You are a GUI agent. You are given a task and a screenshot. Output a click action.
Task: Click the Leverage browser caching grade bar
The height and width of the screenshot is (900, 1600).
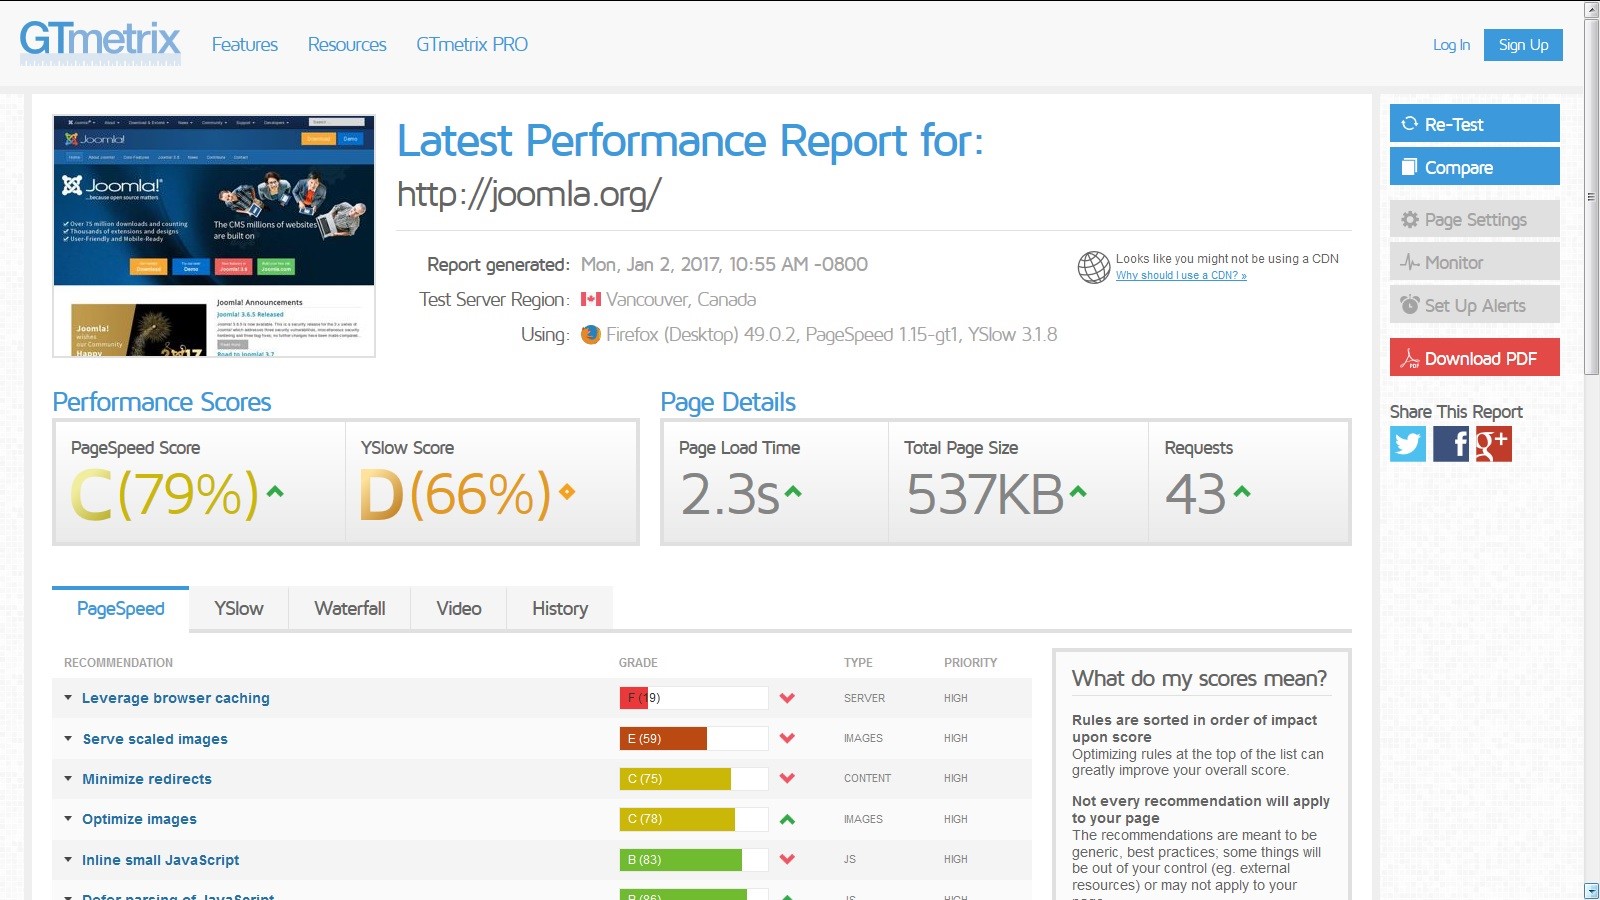coord(693,698)
